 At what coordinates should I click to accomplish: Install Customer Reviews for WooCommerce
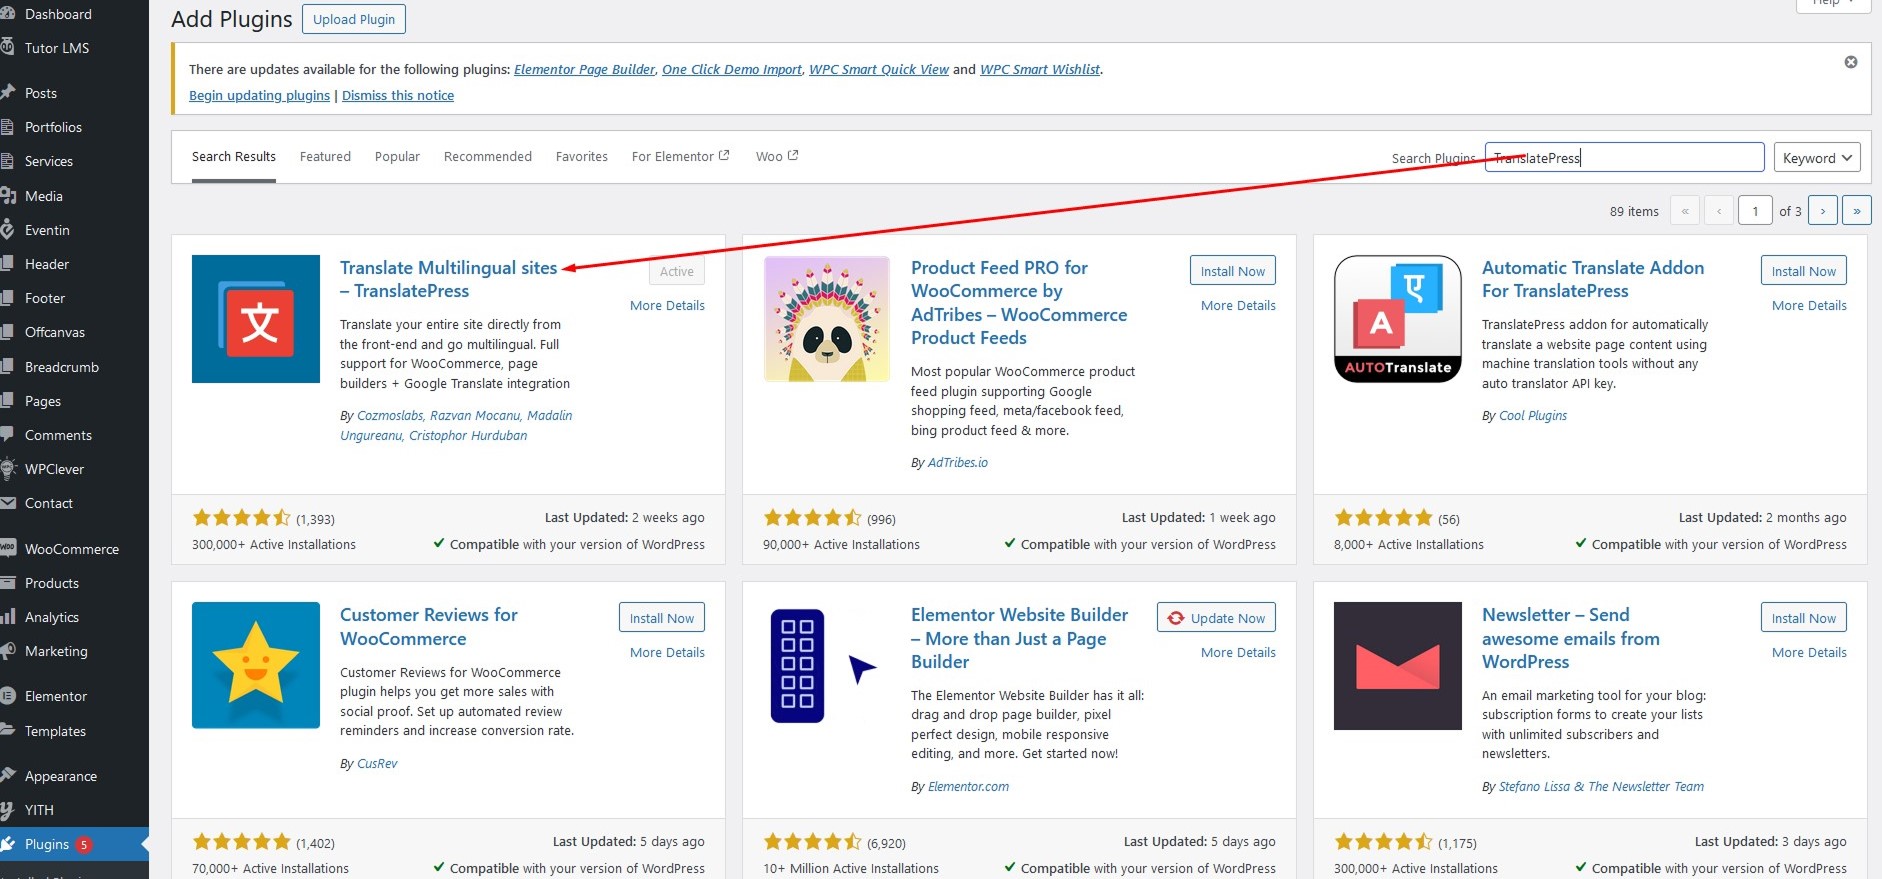click(661, 618)
